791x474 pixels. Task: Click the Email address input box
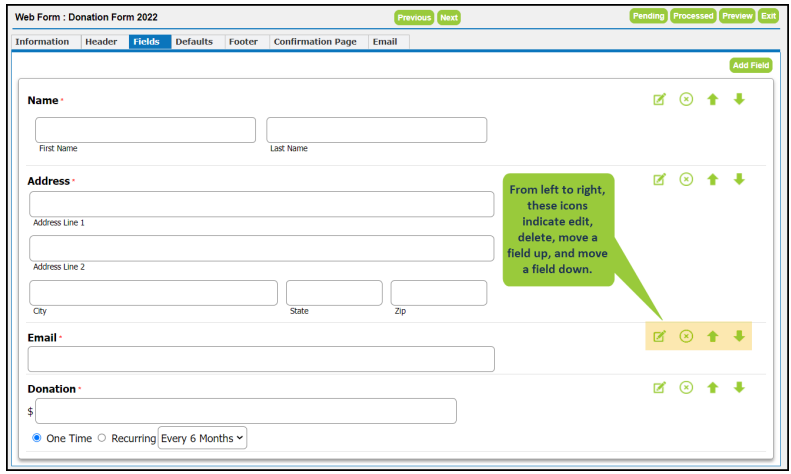[x=261, y=359]
